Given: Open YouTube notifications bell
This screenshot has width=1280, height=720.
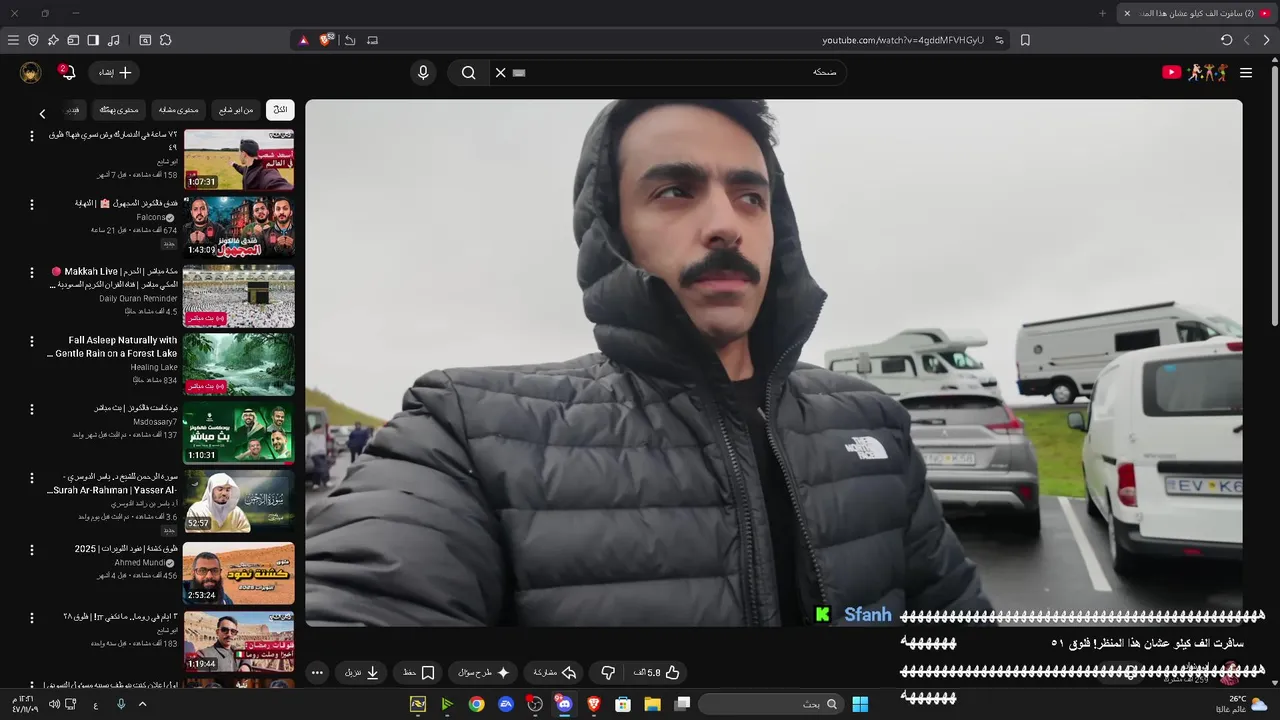Looking at the screenshot, I should [66, 72].
